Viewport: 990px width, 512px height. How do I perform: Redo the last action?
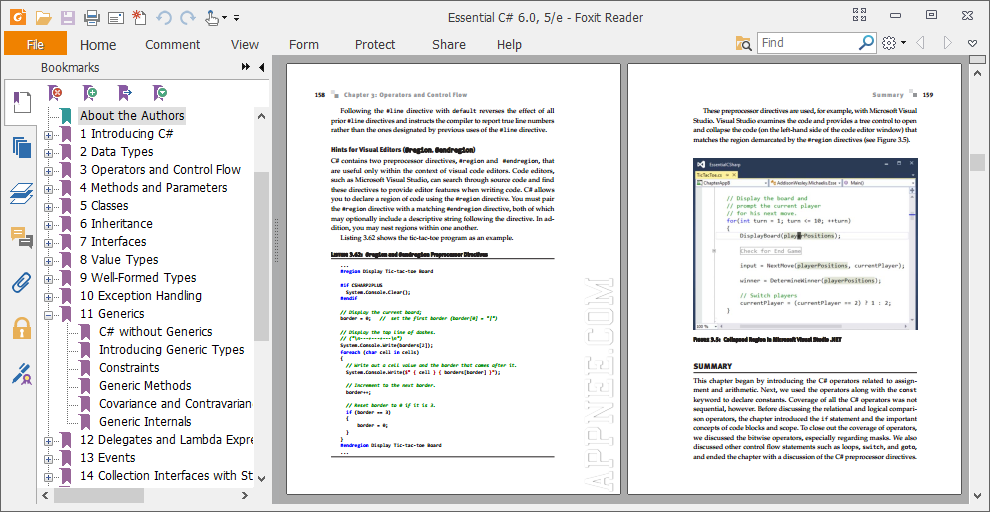point(188,18)
